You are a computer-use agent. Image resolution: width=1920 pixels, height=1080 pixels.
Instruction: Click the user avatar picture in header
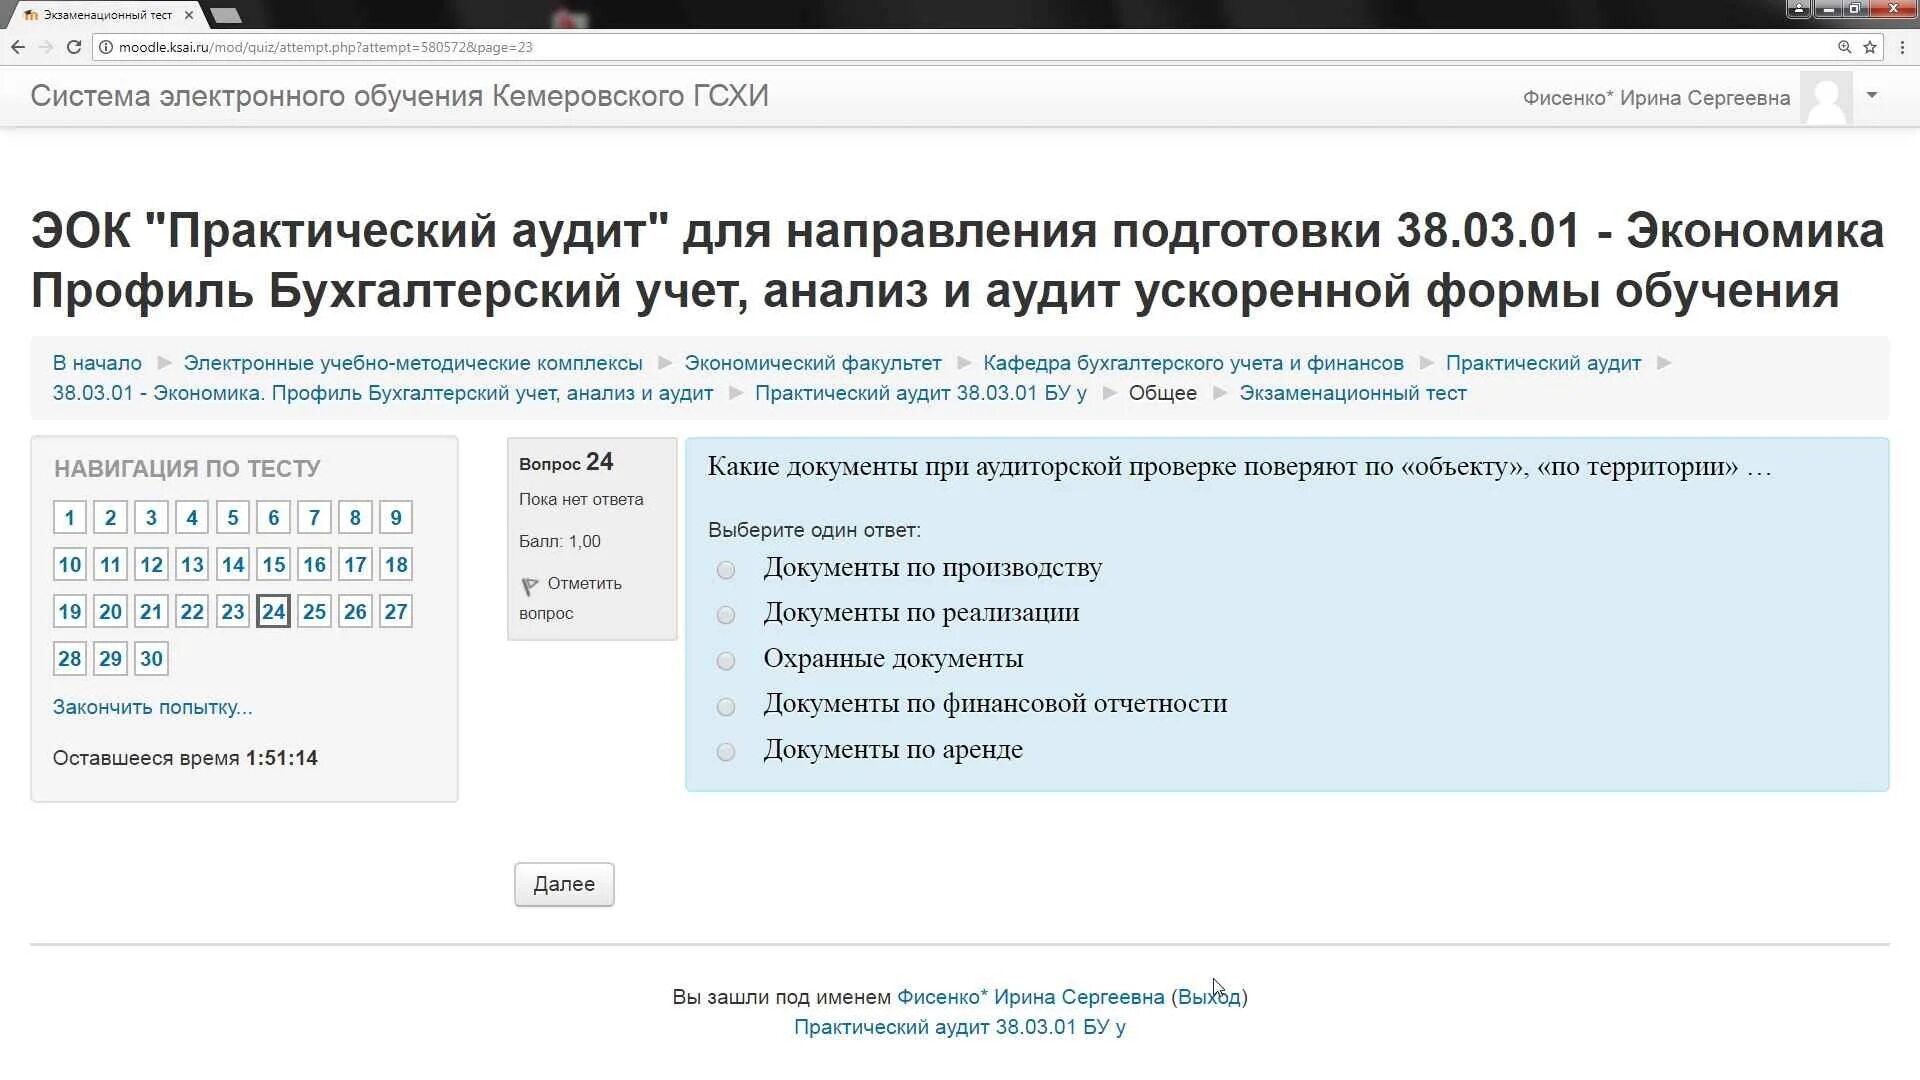1826,98
